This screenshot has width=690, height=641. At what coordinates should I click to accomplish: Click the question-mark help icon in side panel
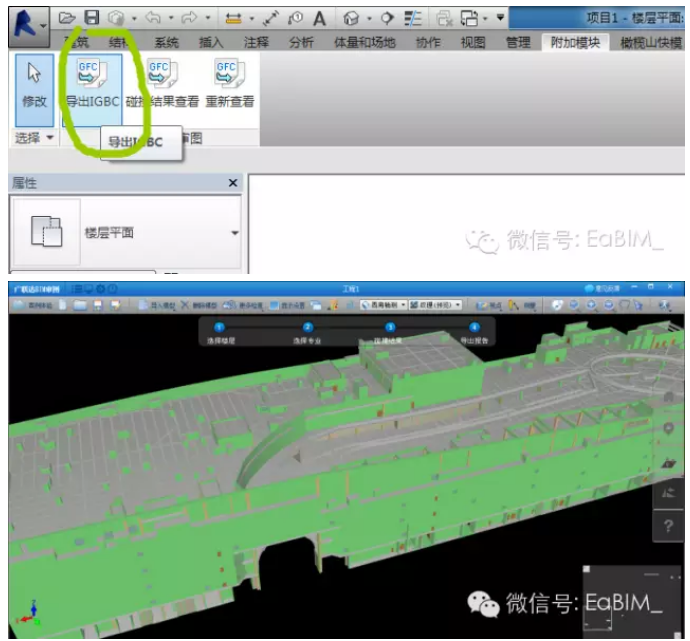click(x=668, y=526)
